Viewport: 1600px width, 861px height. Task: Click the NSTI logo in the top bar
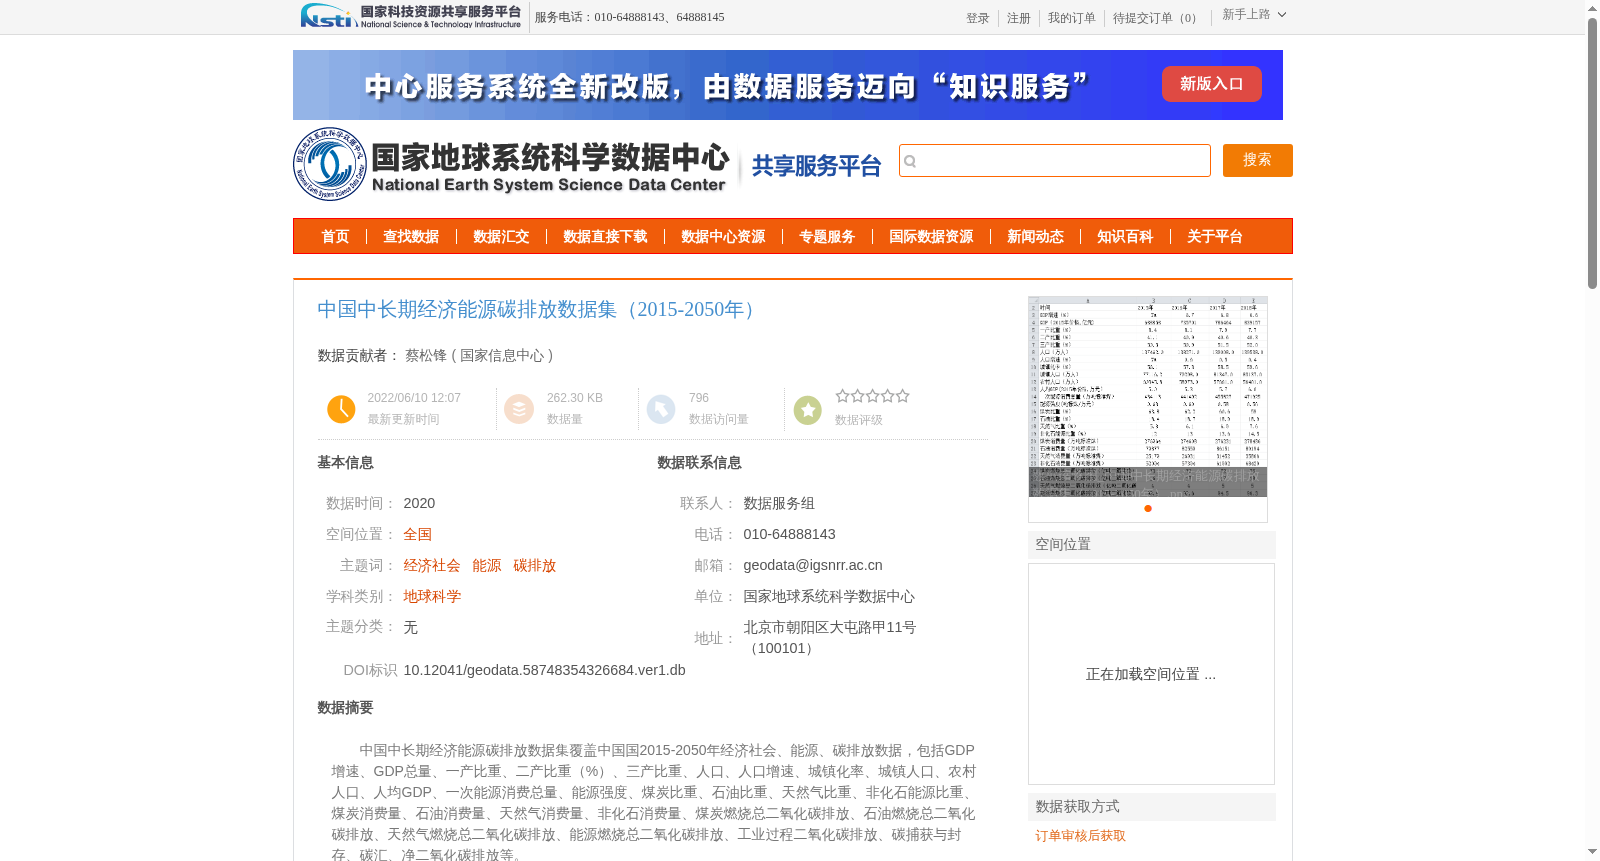coord(411,16)
